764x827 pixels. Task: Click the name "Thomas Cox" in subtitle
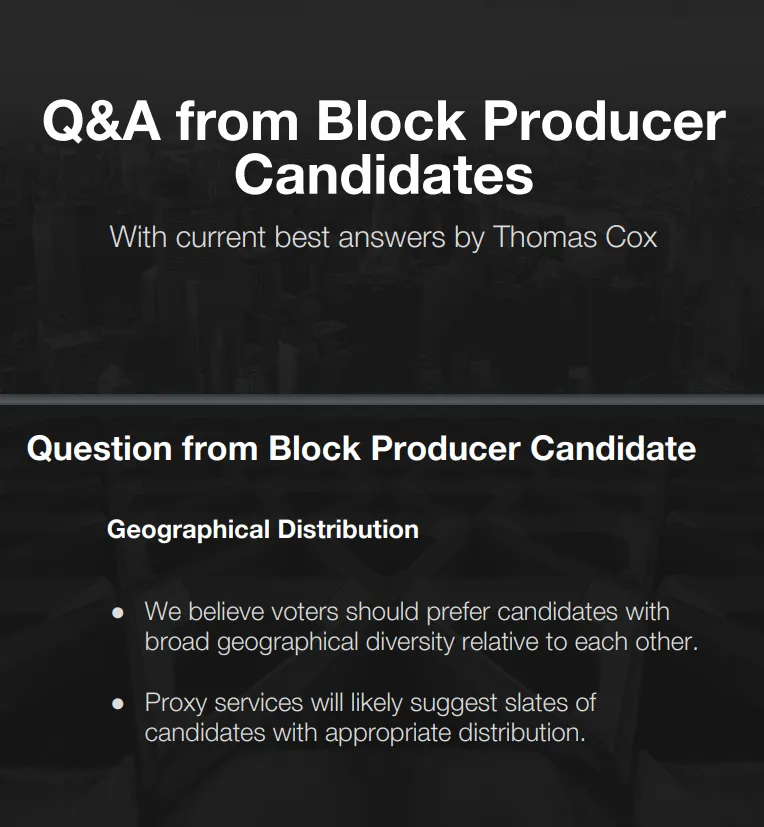[x=575, y=237]
